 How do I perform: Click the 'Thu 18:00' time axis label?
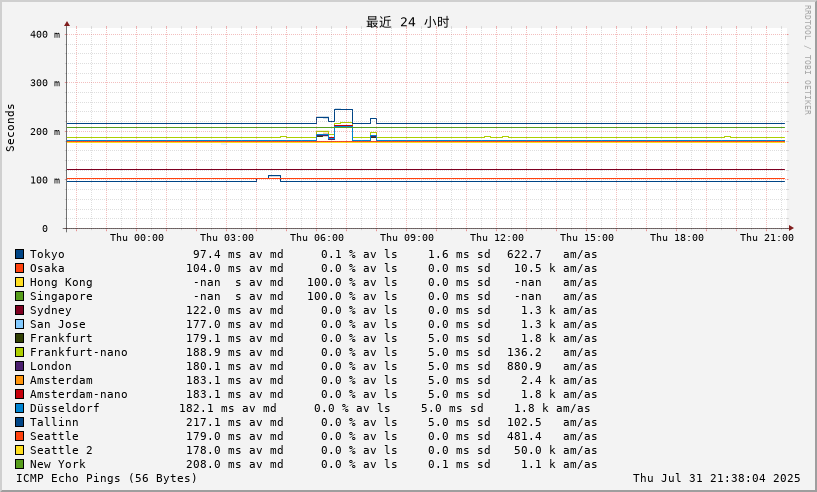pyautogui.click(x=677, y=238)
